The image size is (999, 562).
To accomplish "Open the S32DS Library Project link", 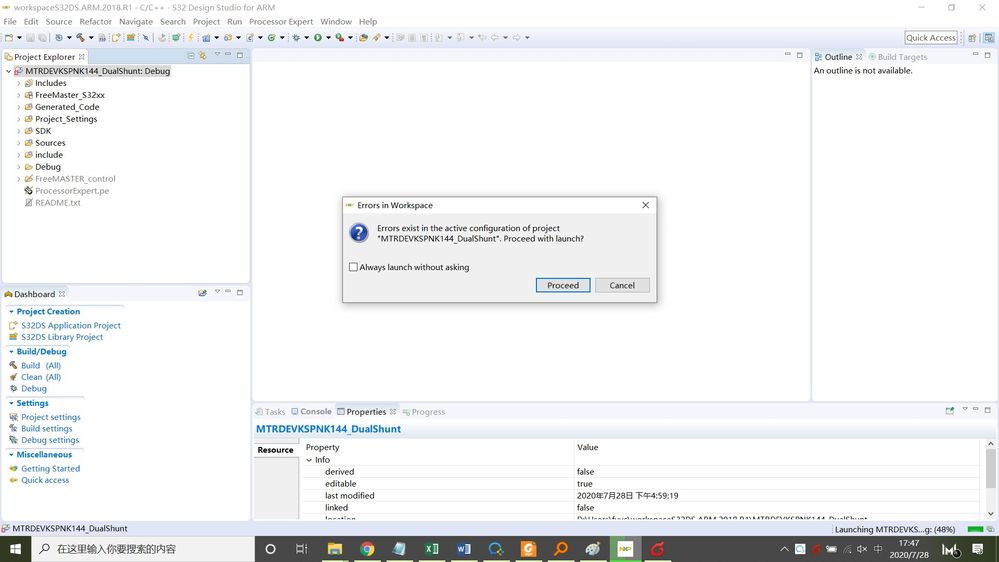I will click(x=62, y=337).
